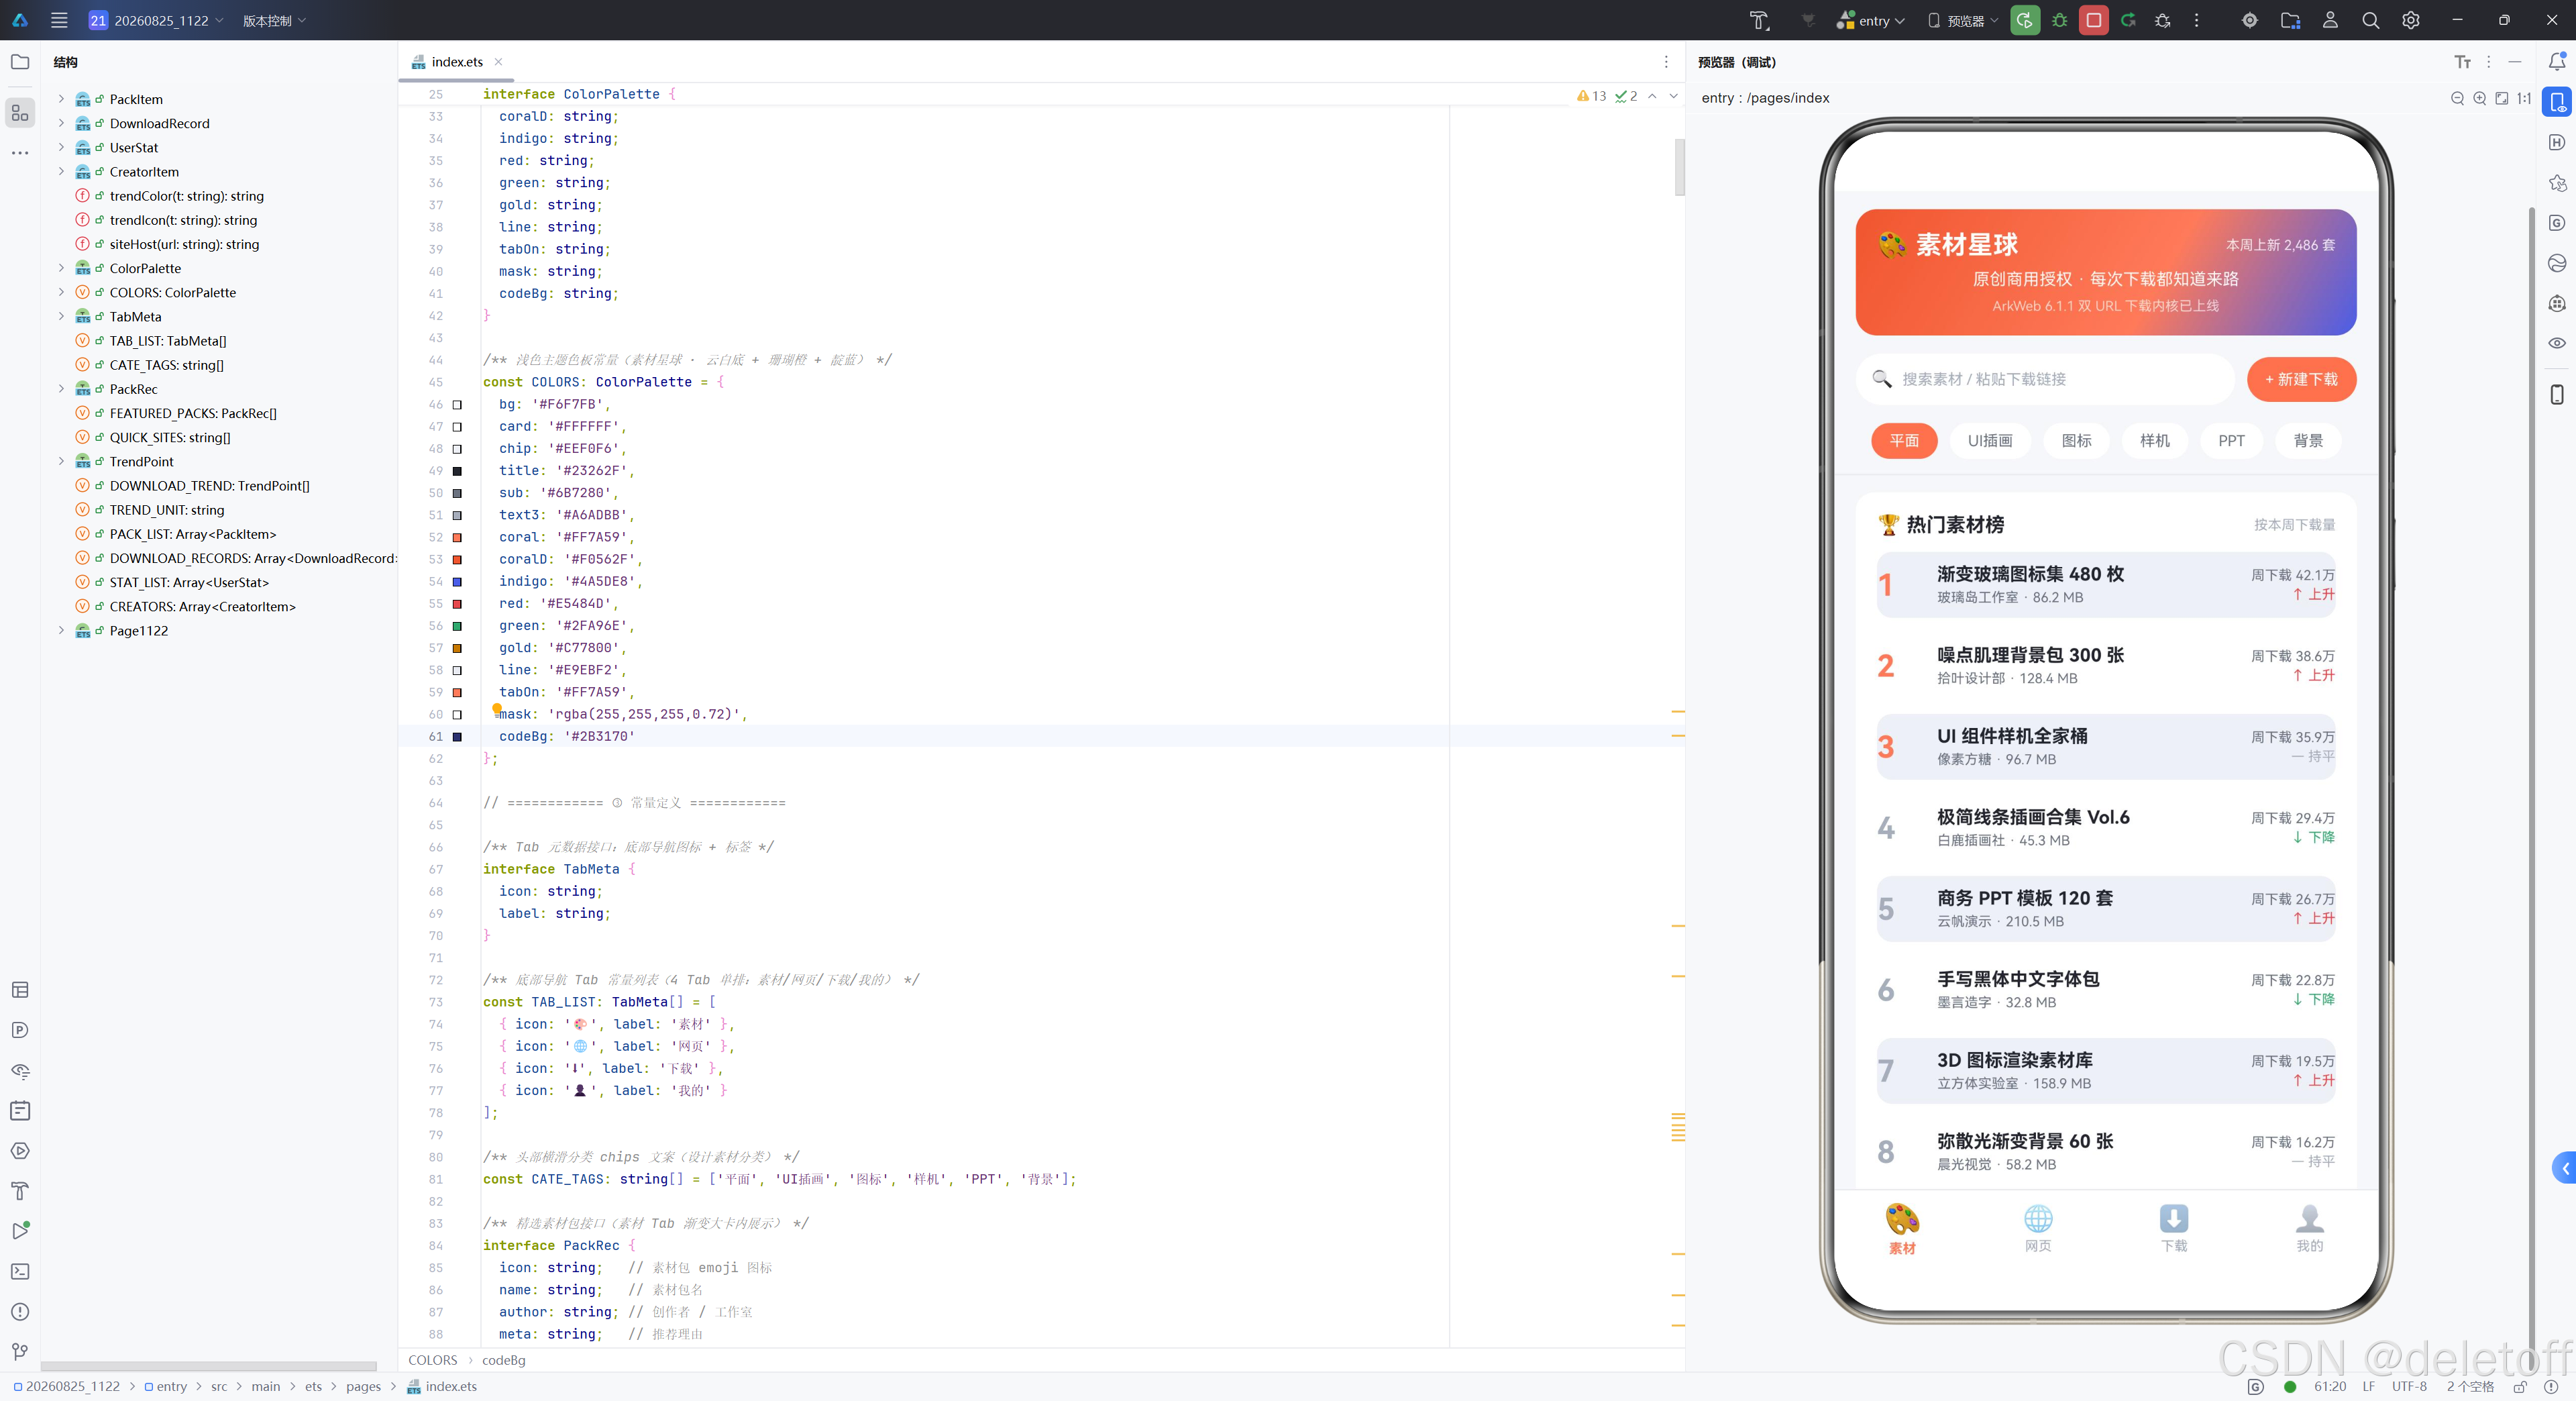Click the search field 搜索素材 / 粘贴下载链接

(x=2045, y=379)
